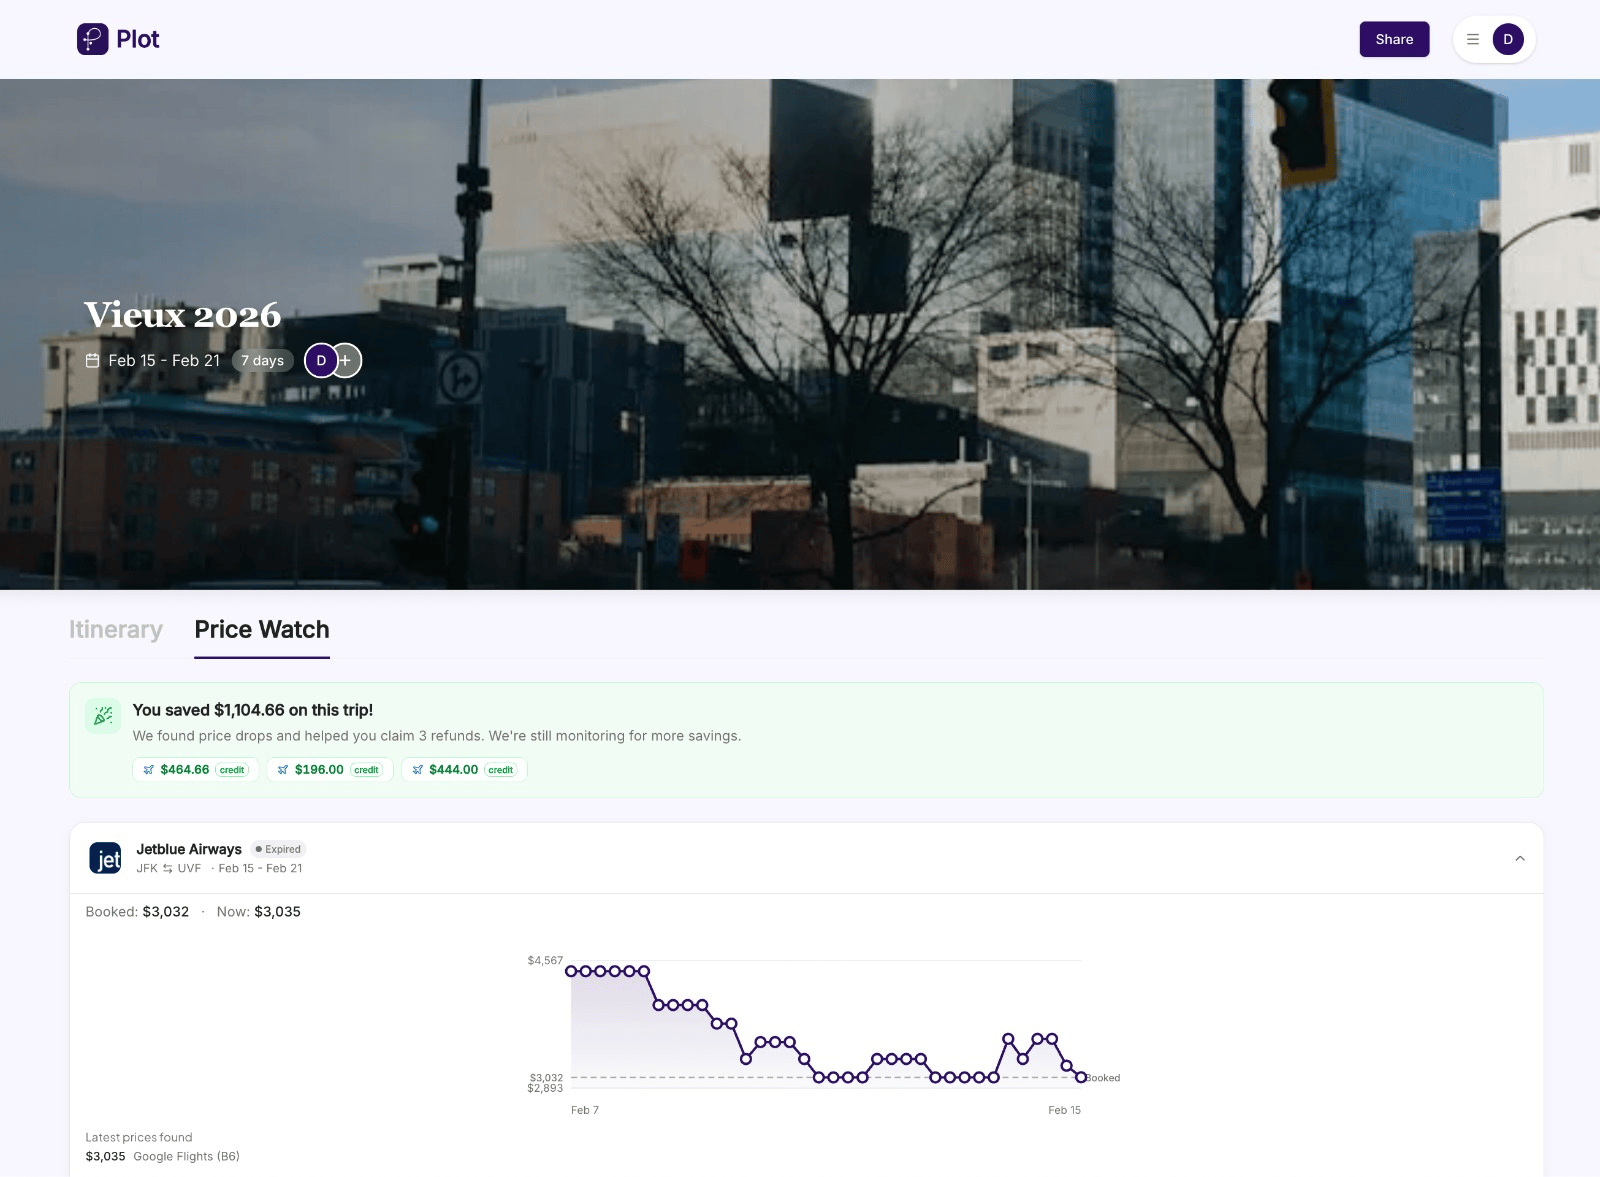Open the $196.00 credit refund chip
This screenshot has height=1177, width=1600.
pos(330,770)
